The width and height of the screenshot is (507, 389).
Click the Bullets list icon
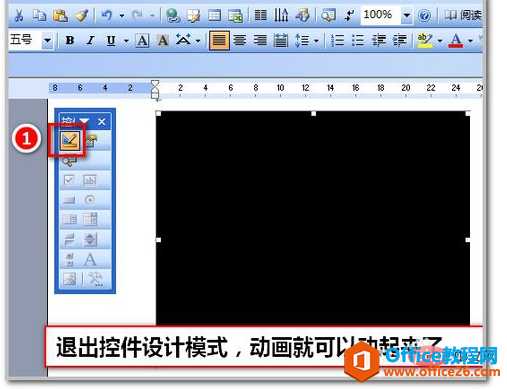tap(358, 41)
